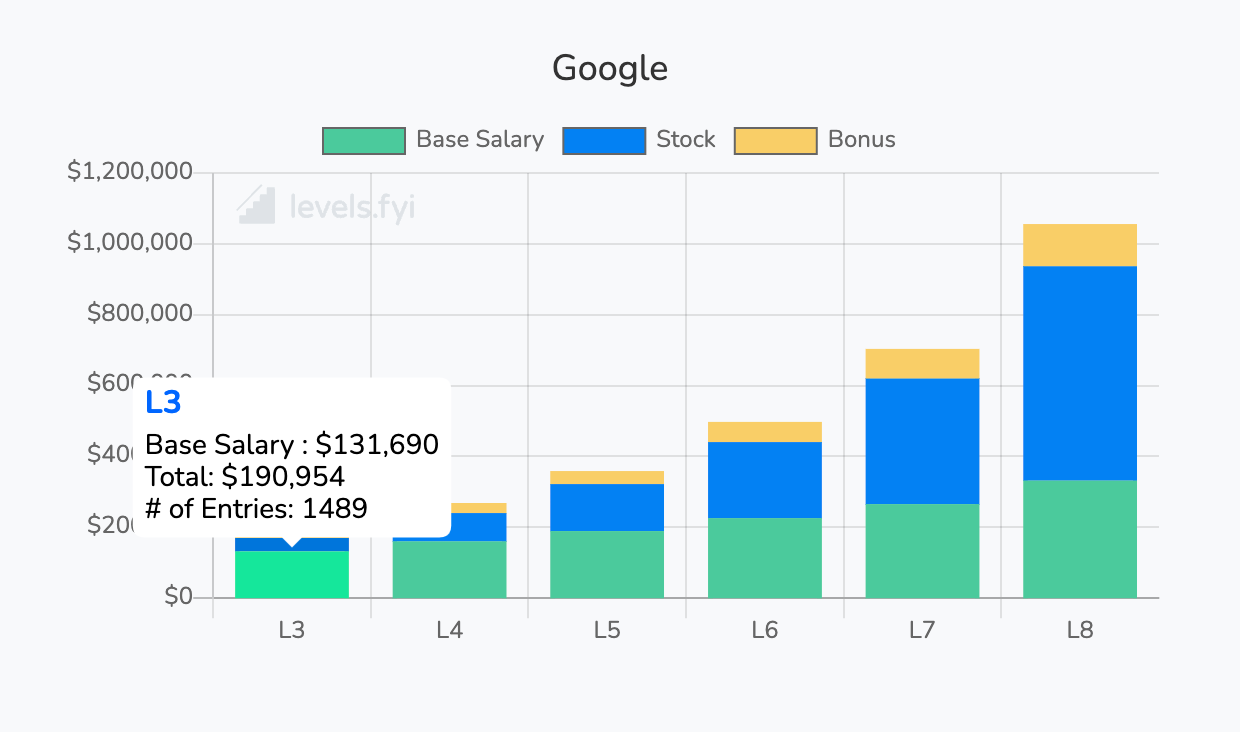The image size is (1240, 732).
Task: Click the L8 axis label
Action: coord(1080,630)
